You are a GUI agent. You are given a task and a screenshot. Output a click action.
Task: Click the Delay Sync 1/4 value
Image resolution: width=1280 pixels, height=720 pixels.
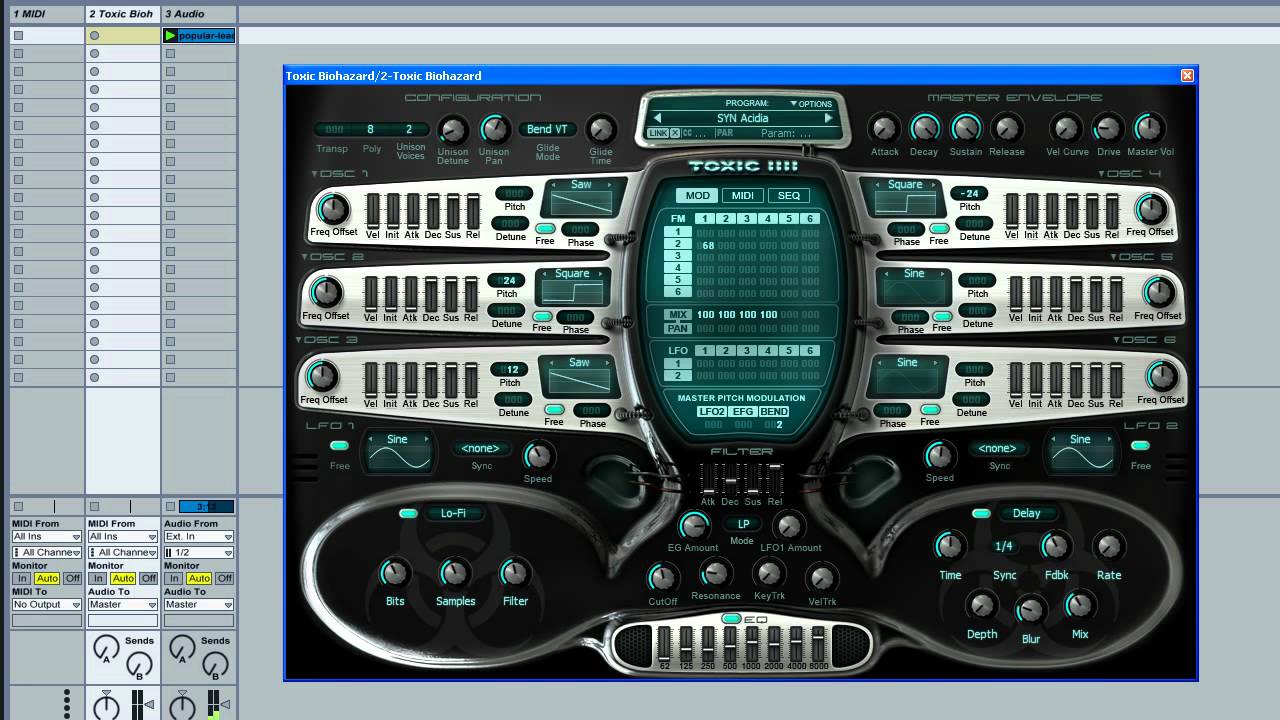[1004, 546]
